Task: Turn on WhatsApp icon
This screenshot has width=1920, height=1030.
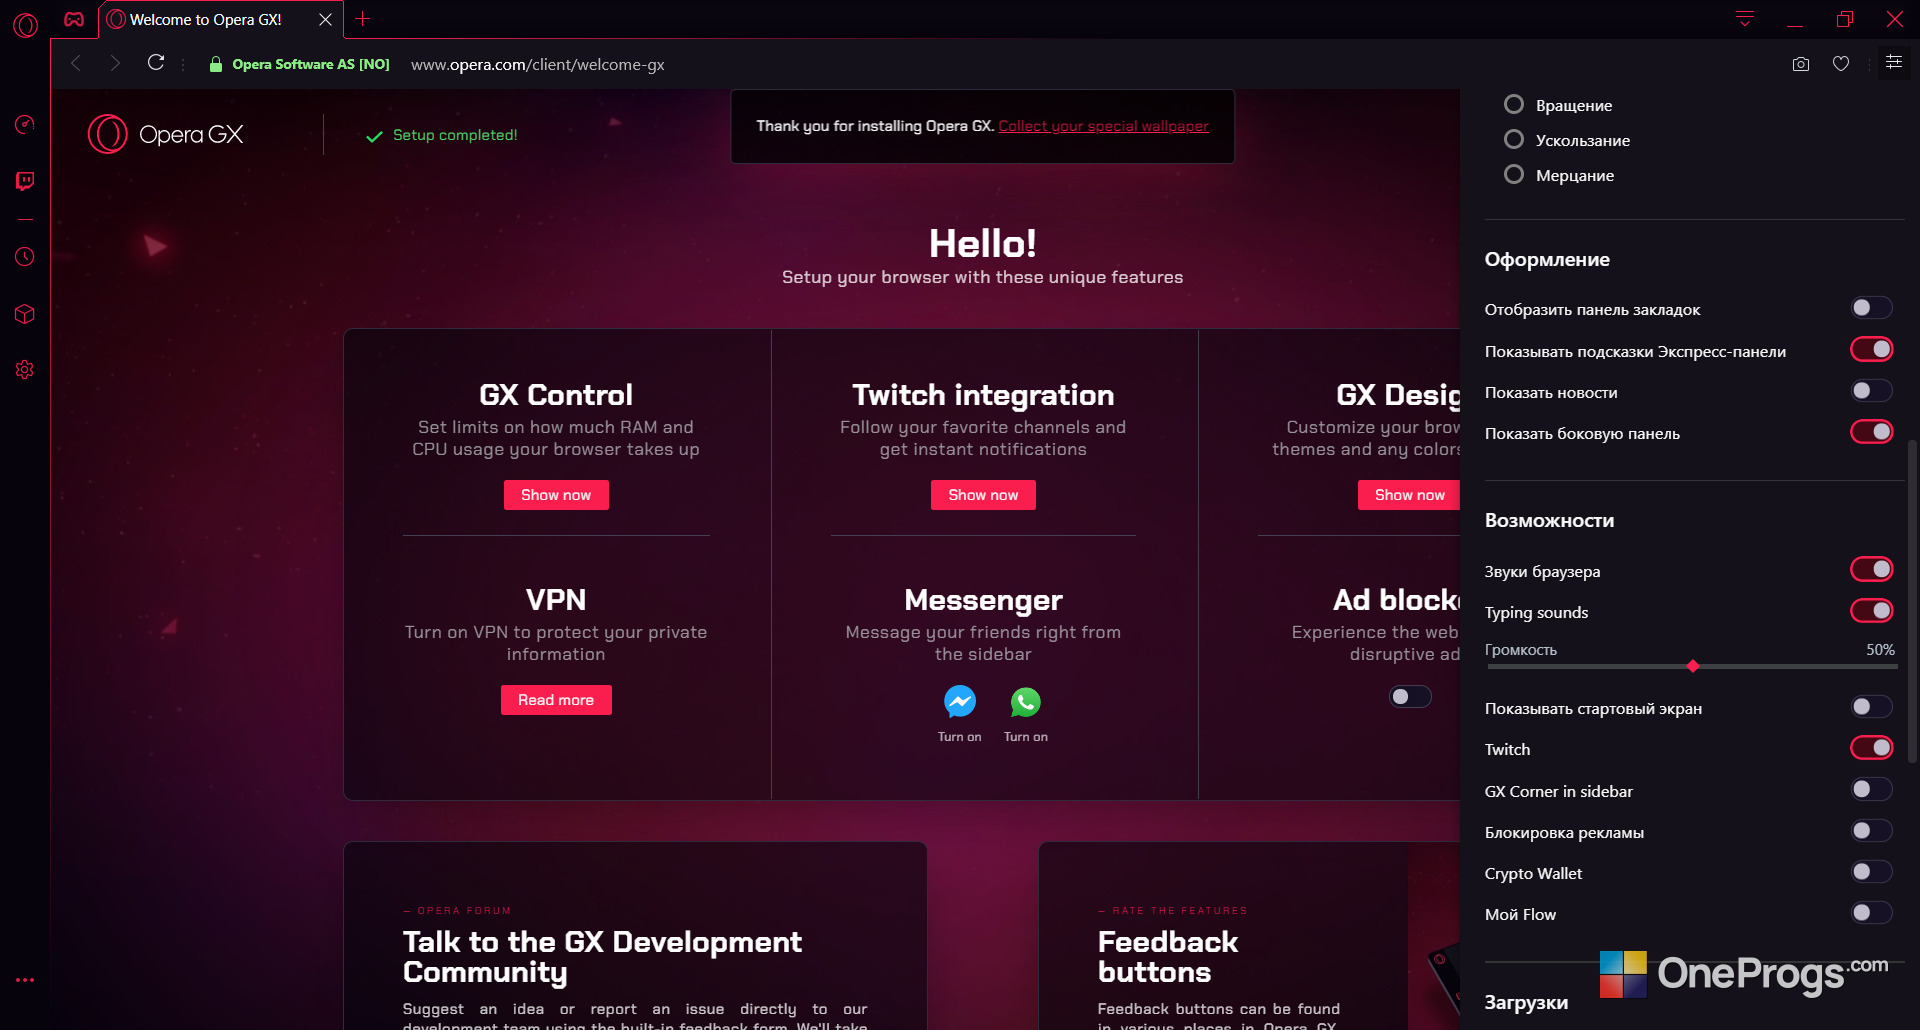Action: (1026, 702)
